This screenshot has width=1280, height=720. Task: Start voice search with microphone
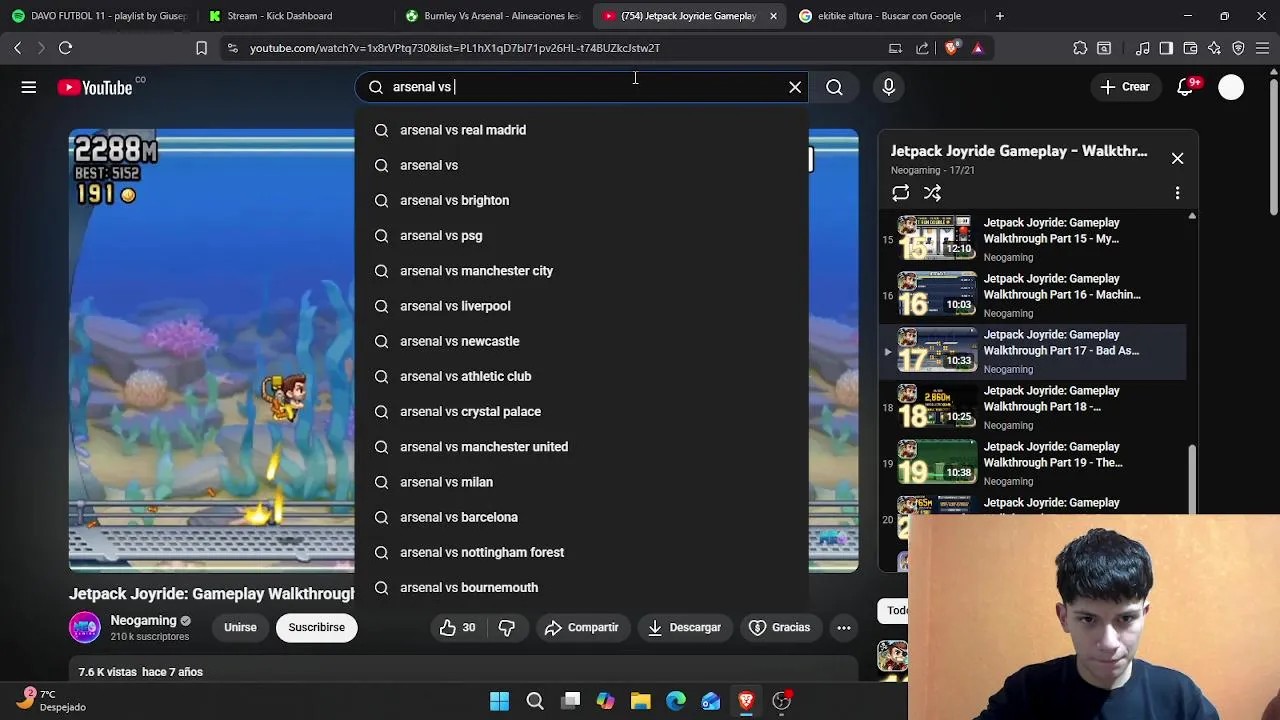click(888, 87)
